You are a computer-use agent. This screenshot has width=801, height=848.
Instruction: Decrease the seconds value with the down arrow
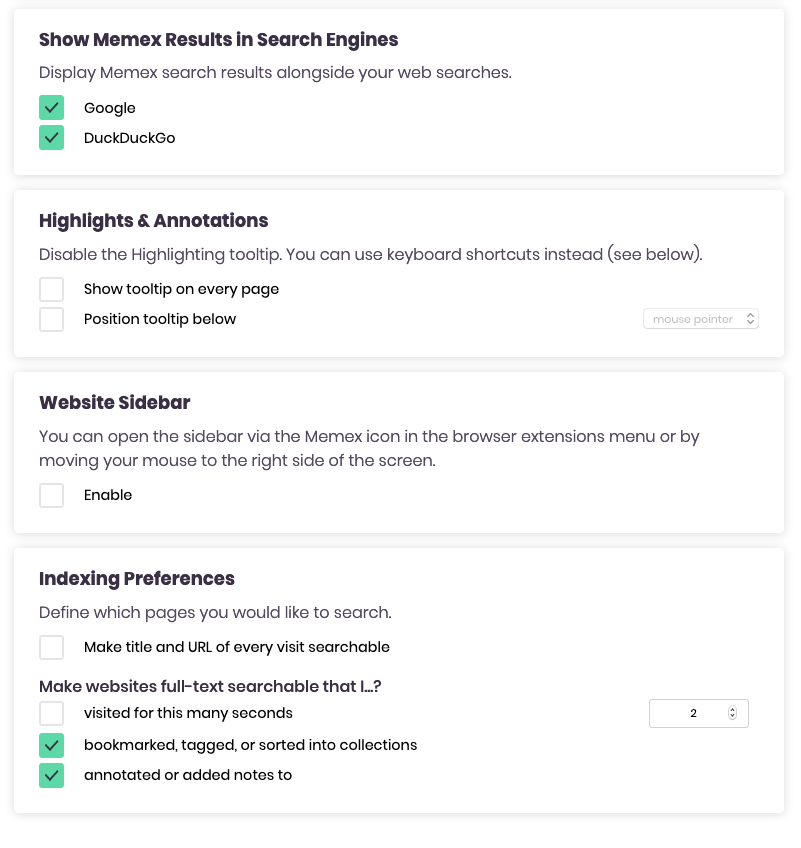click(733, 716)
